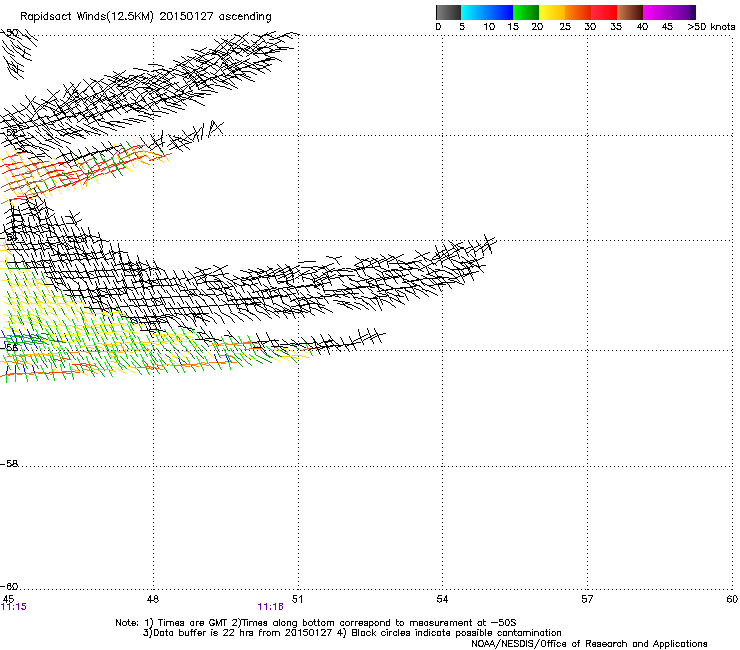Click the orange 25-30 knots legend segment
This screenshot has height=650, width=740.
pos(578,12)
